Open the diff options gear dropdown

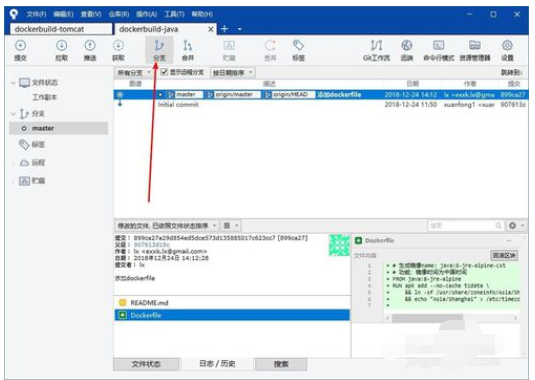click(516, 225)
